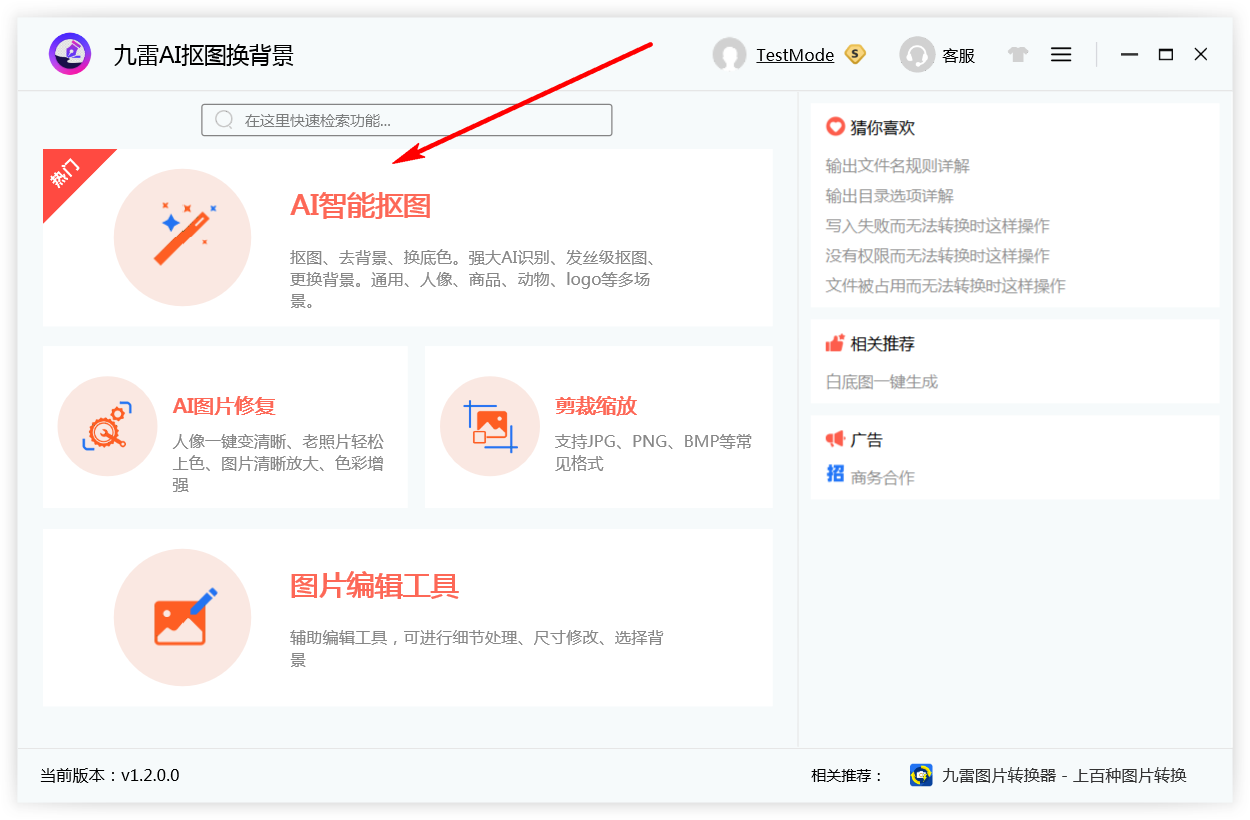This screenshot has height=820, width=1250.
Task: Open the skin theme shirt icon
Action: click(x=1018, y=54)
